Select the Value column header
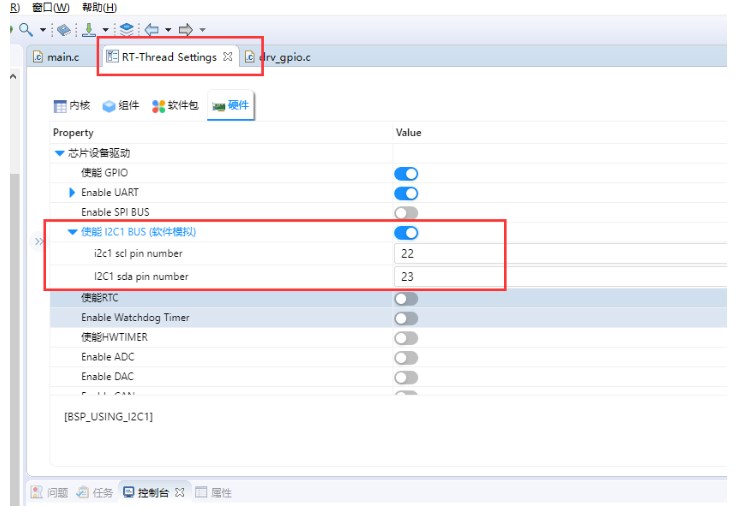 click(409, 133)
